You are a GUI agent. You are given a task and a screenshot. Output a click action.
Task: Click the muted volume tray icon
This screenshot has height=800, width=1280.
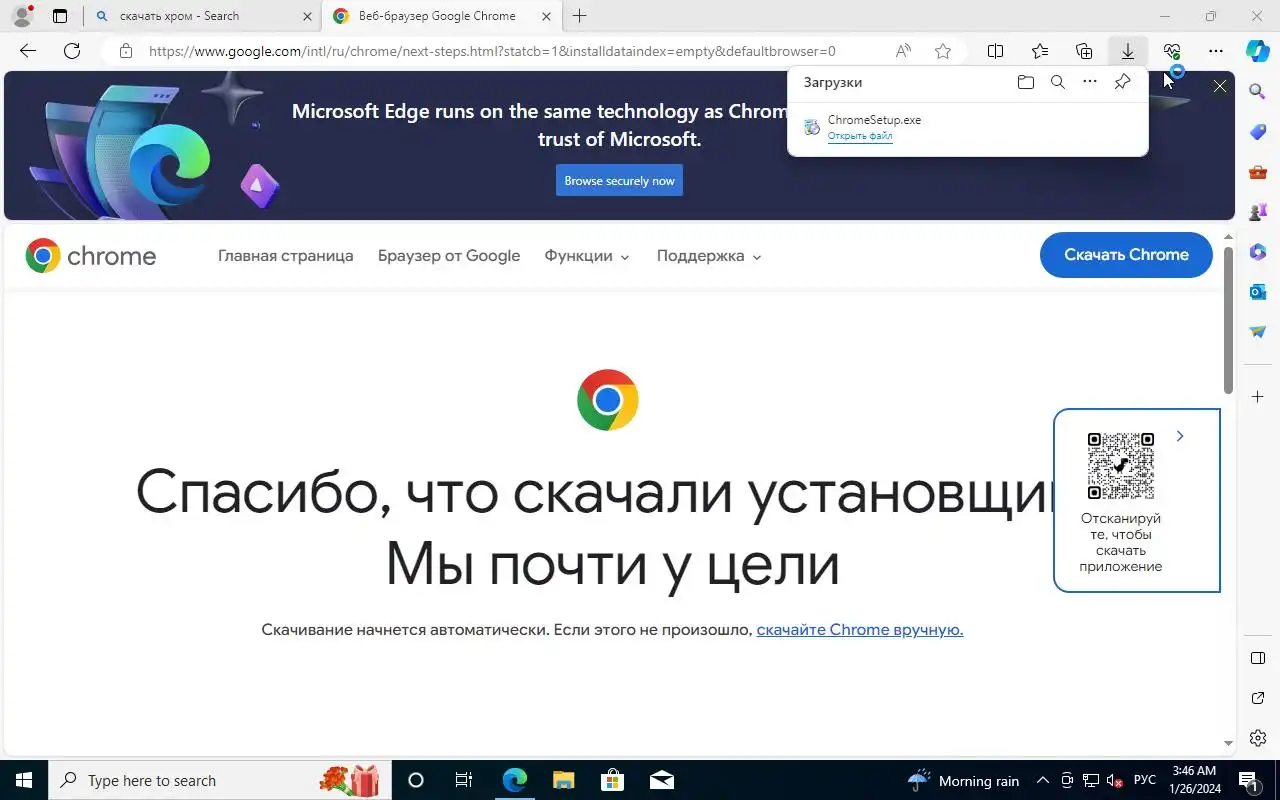click(x=1115, y=781)
